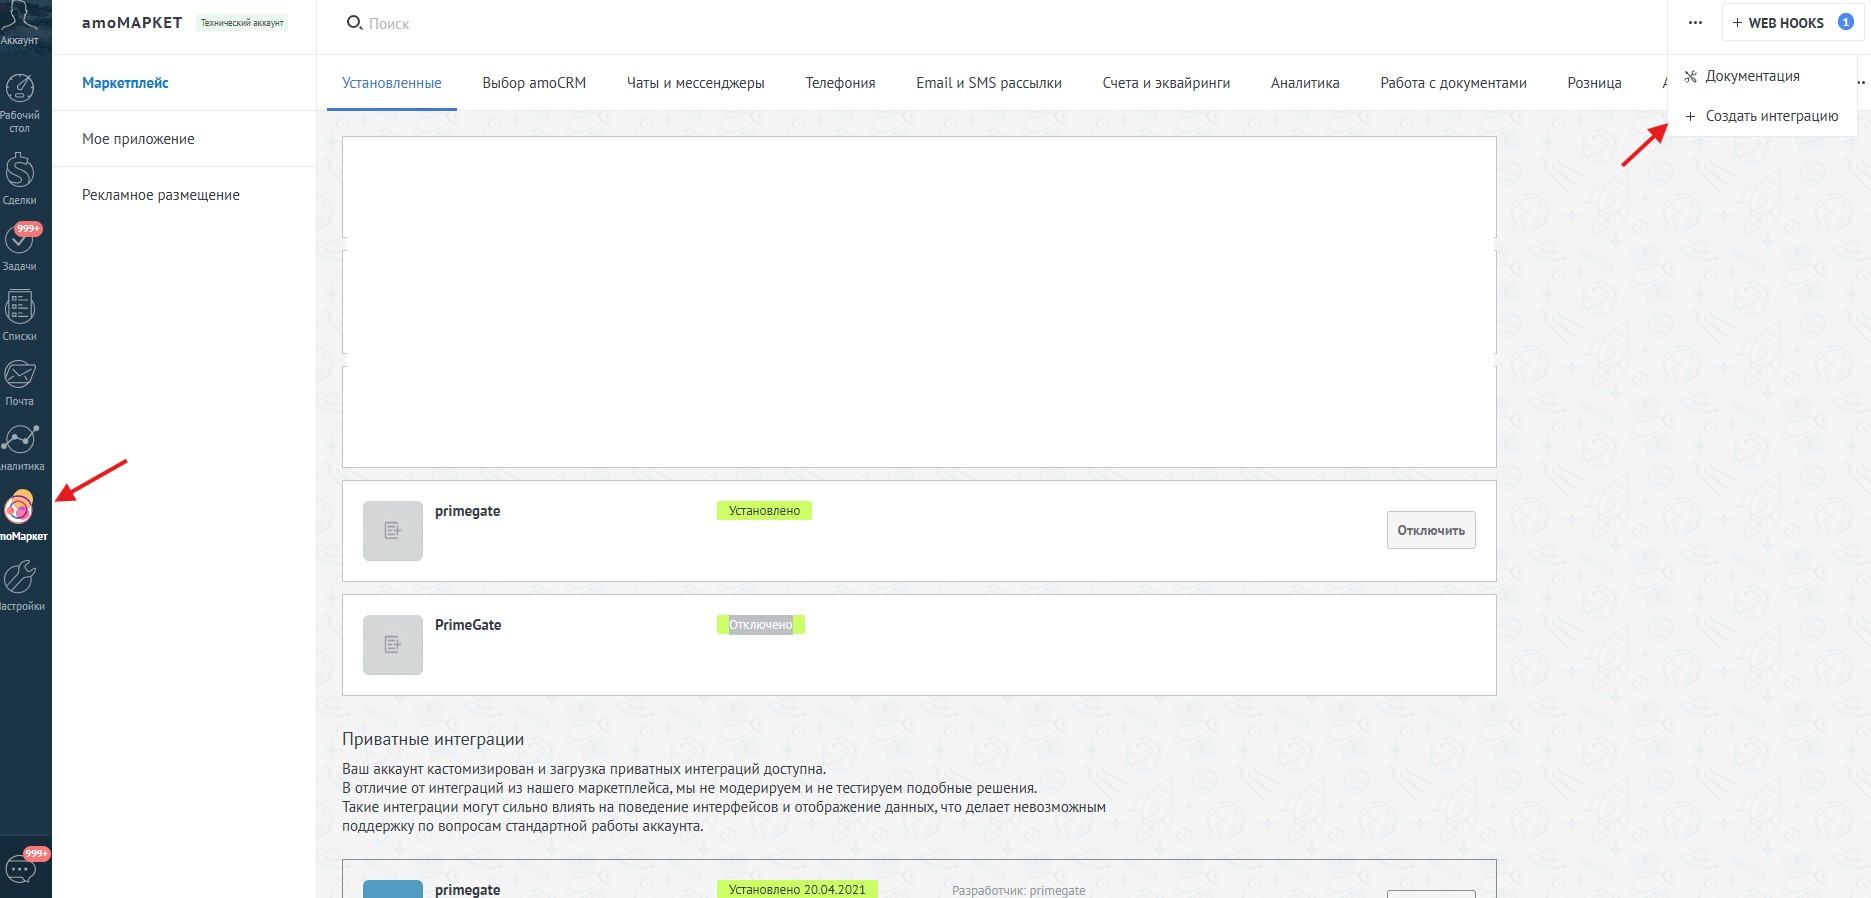
Task: Click primegate name in installed card
Action: [467, 511]
